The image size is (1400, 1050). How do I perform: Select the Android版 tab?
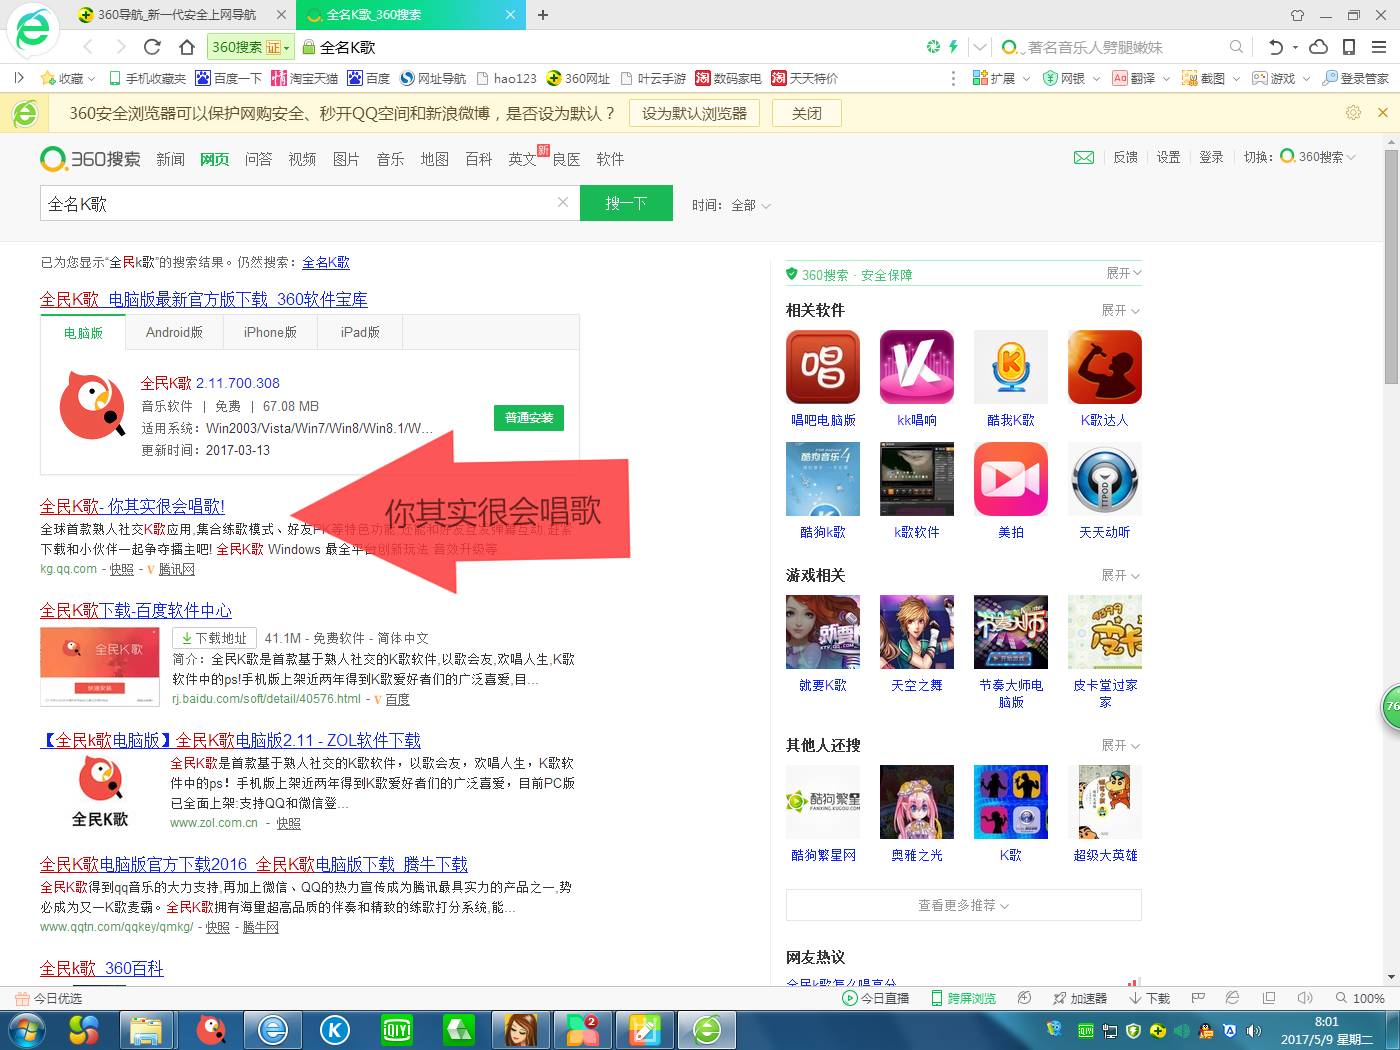tap(175, 332)
